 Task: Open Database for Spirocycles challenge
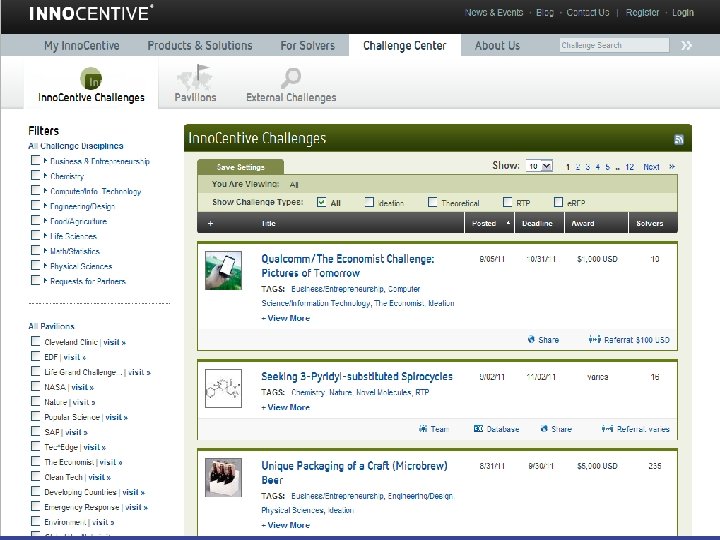click(x=496, y=429)
